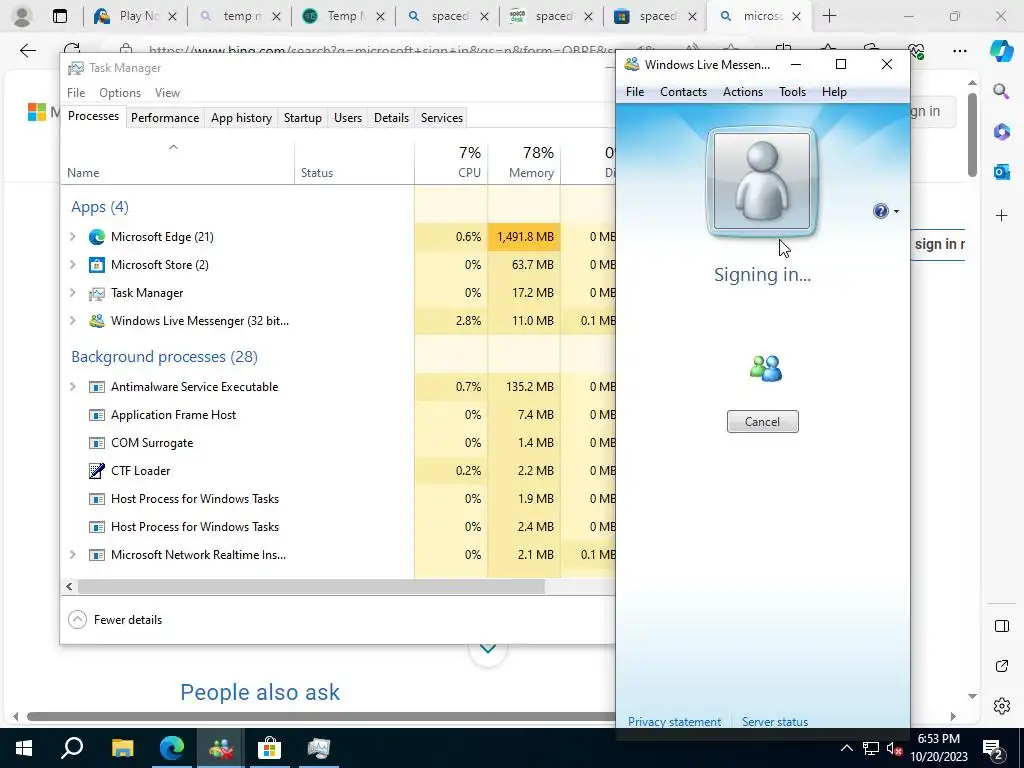Screen dimensions: 1024x768
Task: Open Messenger Tools menu
Action: click(792, 92)
